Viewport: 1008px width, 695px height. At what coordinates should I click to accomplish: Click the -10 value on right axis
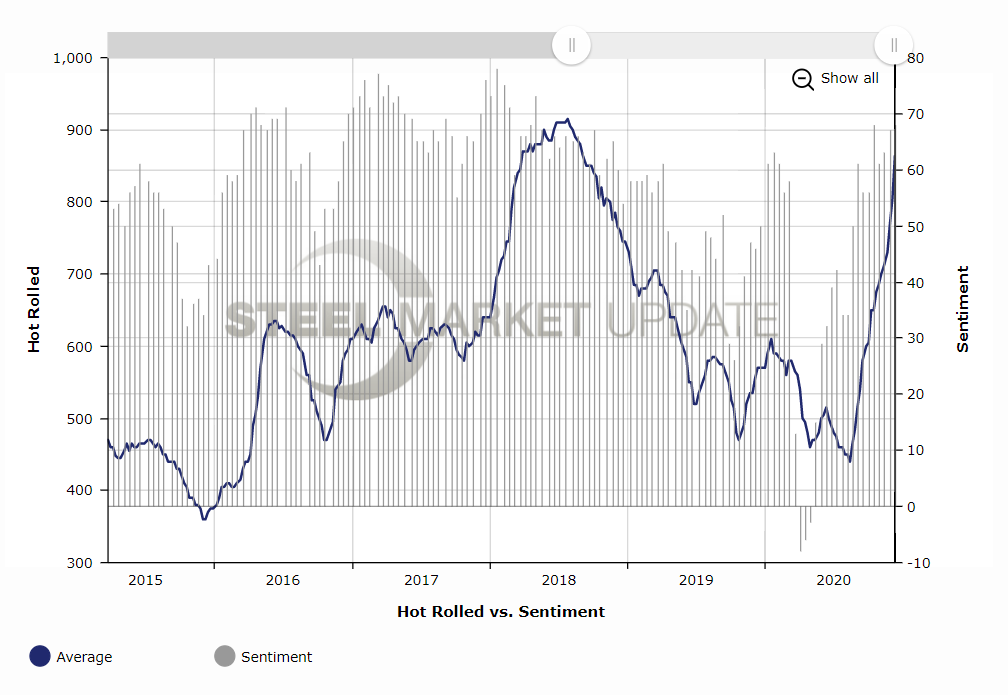tap(917, 563)
